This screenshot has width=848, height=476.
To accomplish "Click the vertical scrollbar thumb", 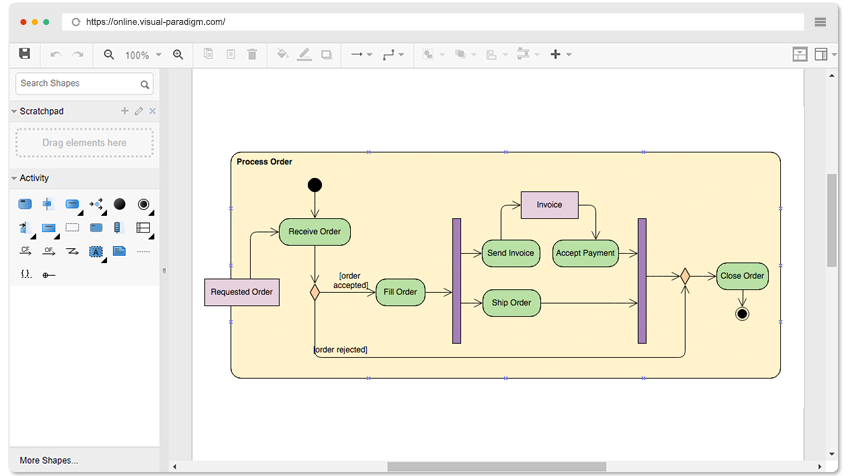I will pos(832,220).
